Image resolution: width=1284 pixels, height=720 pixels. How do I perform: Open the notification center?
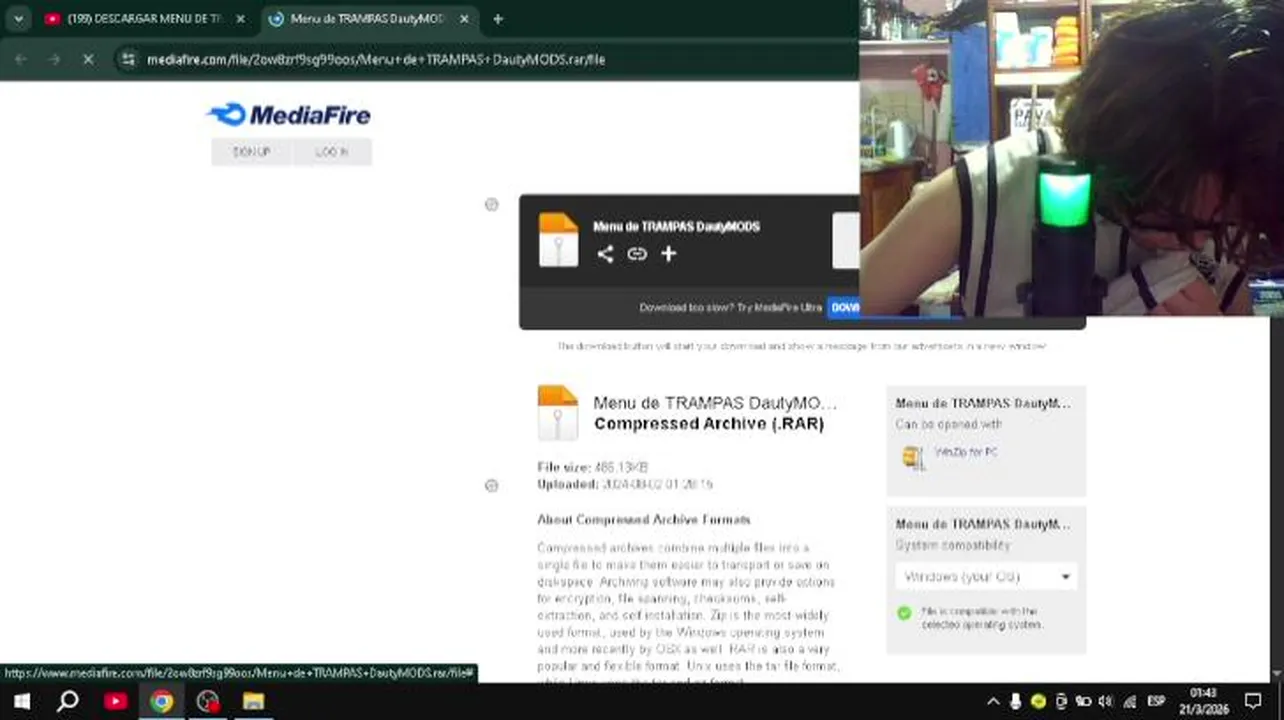1253,702
